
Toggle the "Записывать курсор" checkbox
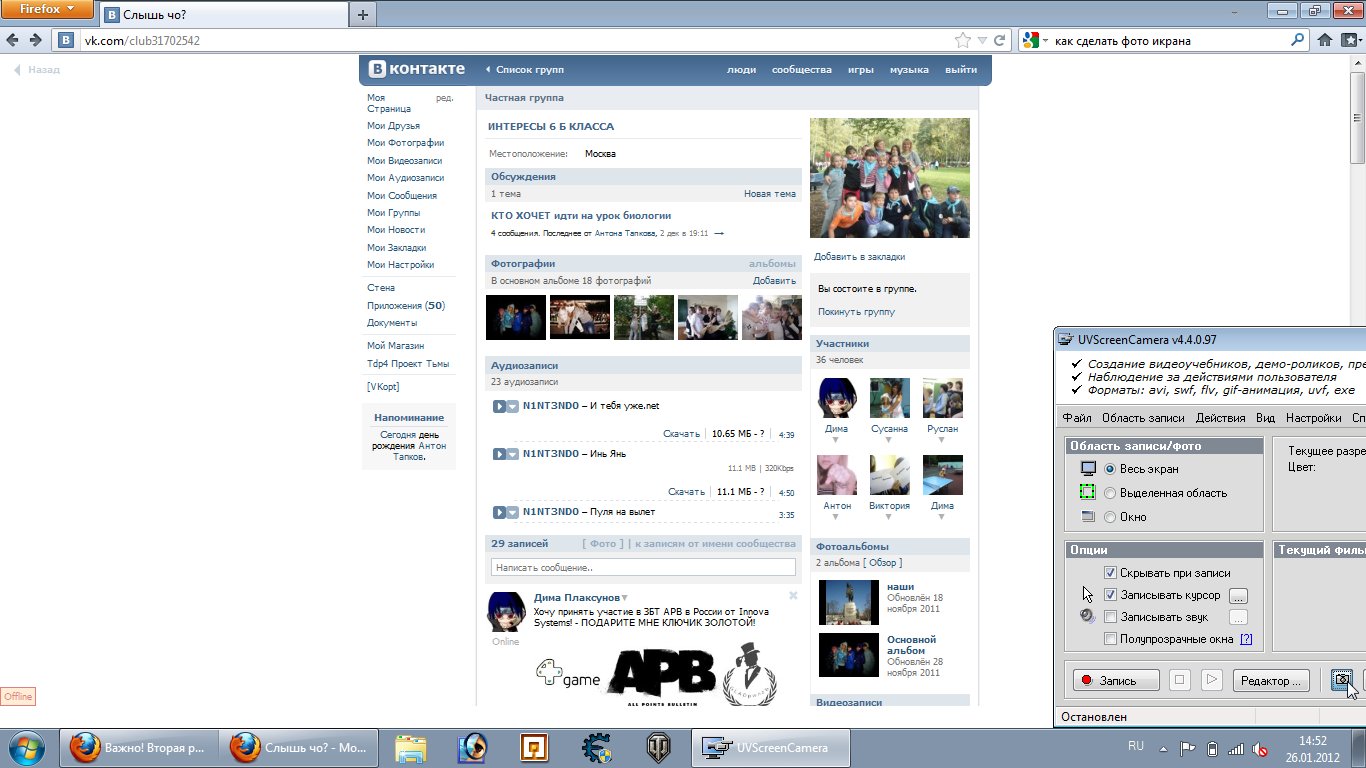(1110, 595)
